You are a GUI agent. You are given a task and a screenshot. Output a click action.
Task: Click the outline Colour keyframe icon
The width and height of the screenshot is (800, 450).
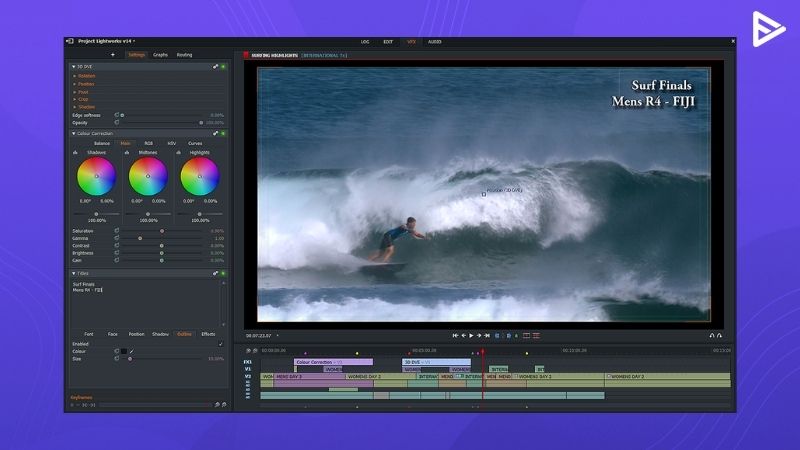point(116,352)
